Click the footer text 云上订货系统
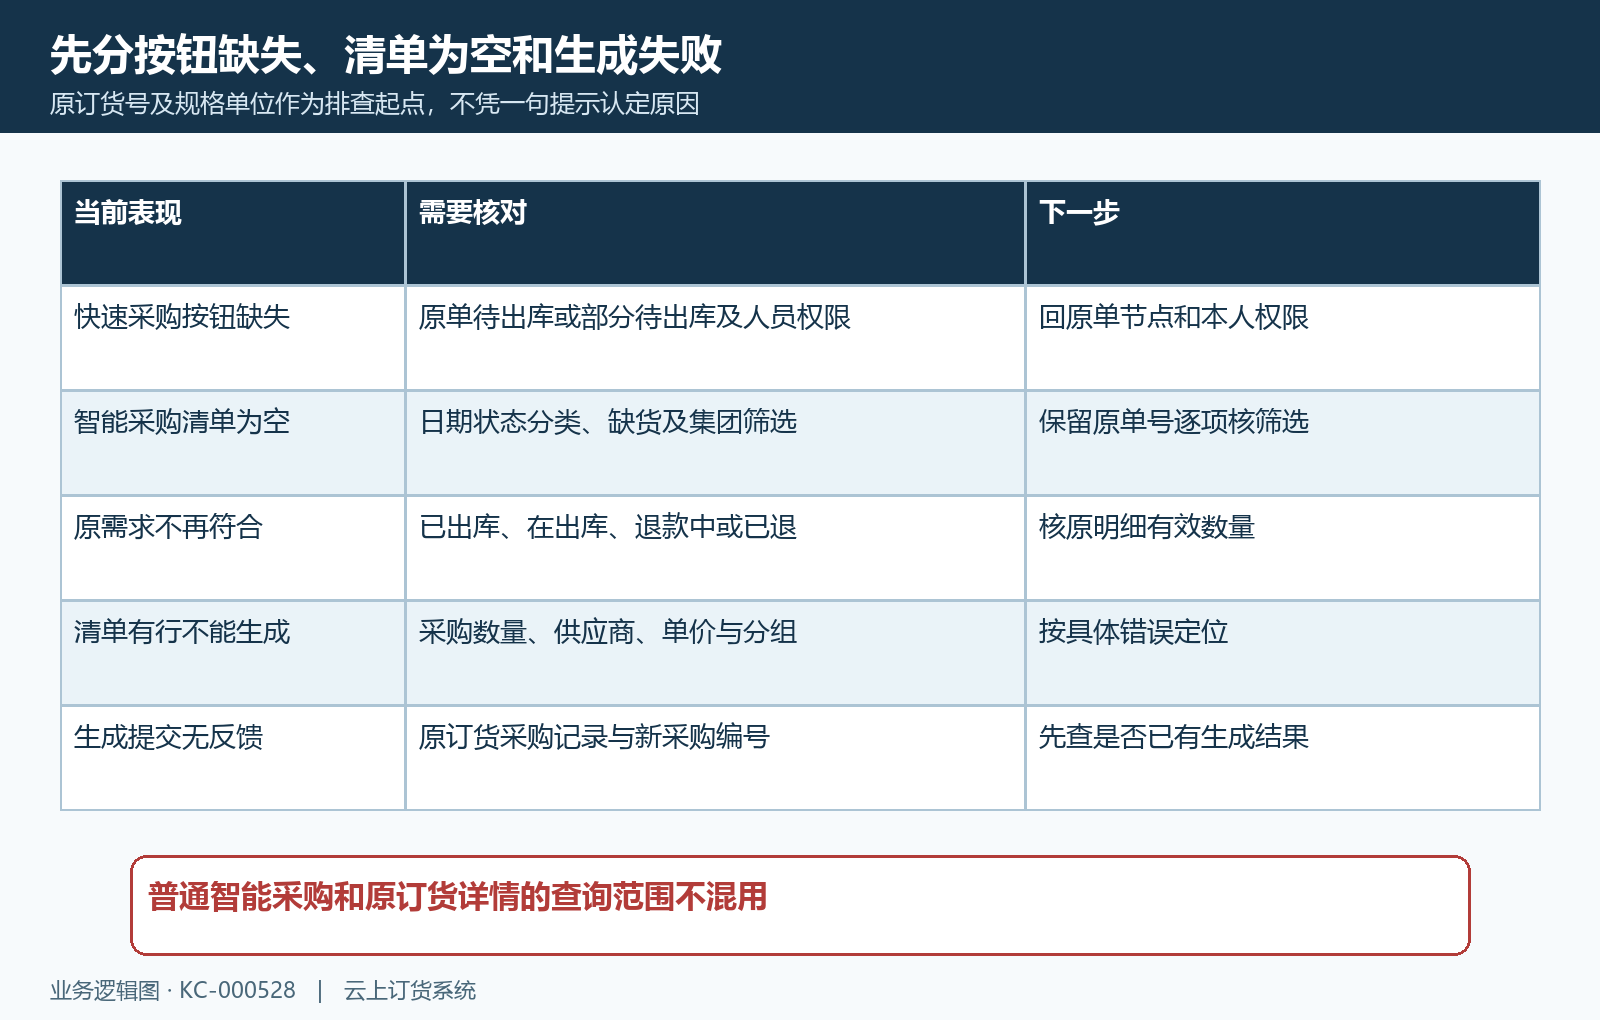Viewport: 1600px width, 1020px height. point(410,990)
